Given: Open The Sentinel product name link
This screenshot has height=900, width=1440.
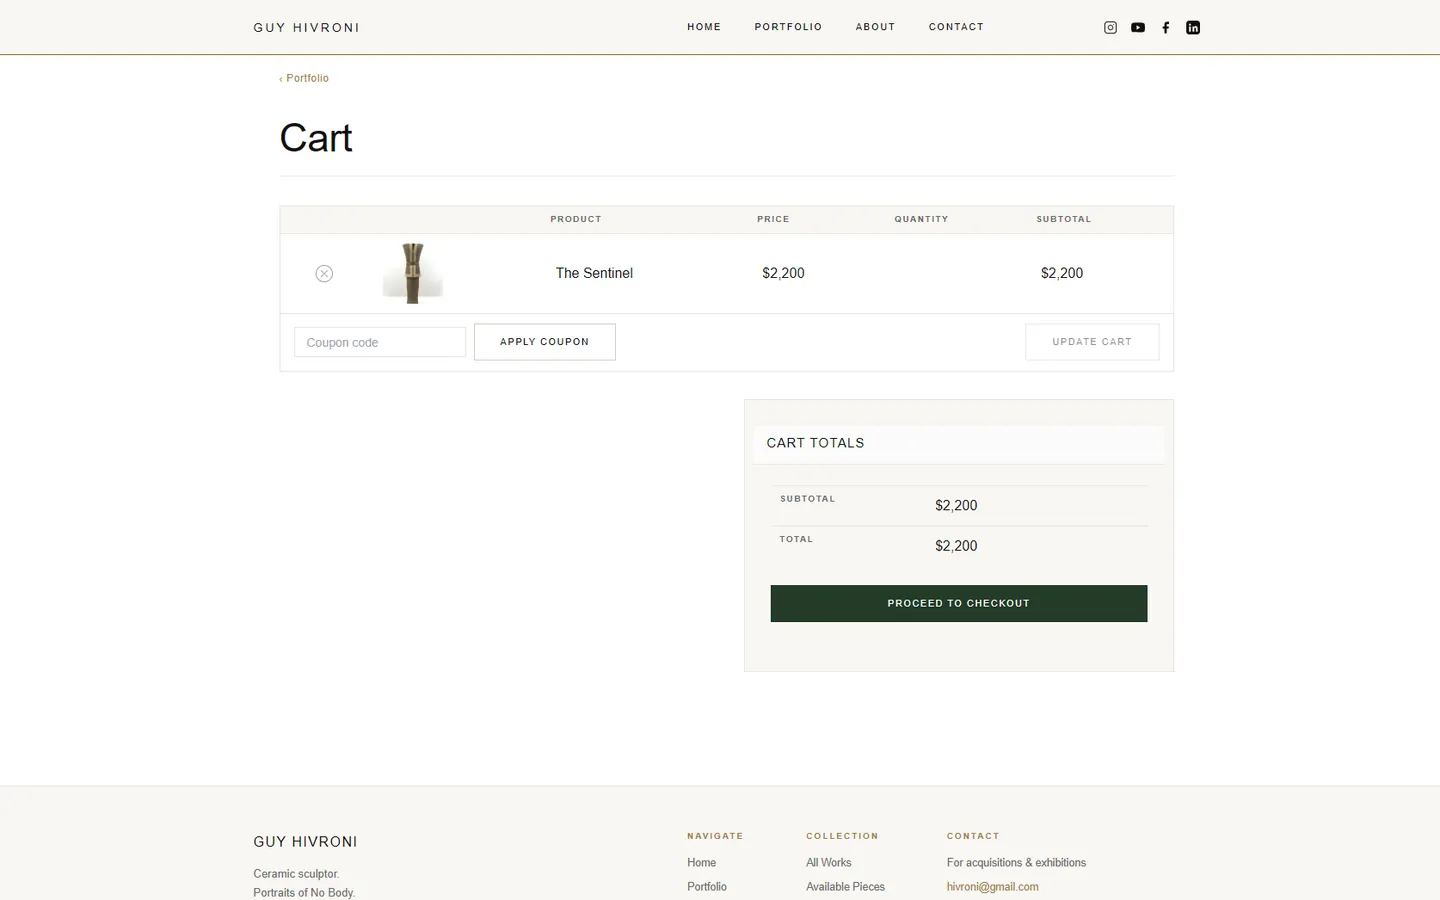Looking at the screenshot, I should click(x=594, y=273).
